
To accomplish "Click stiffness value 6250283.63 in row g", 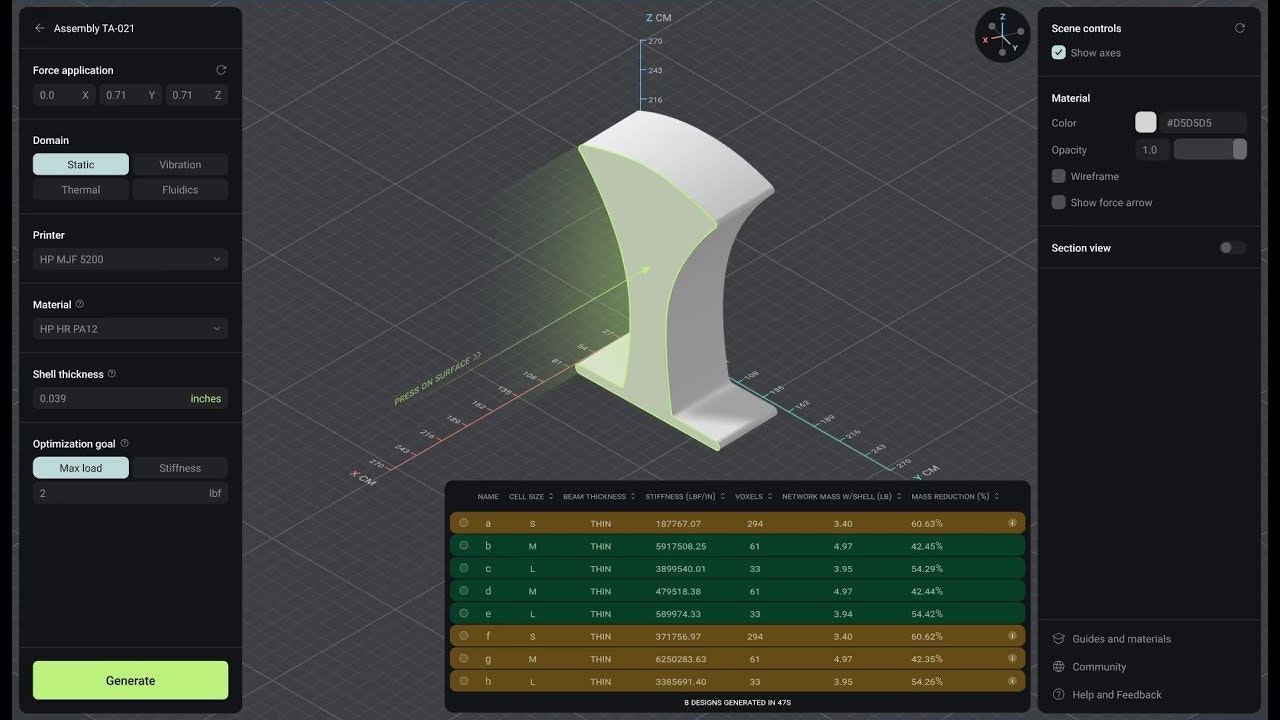I will 681,659.
